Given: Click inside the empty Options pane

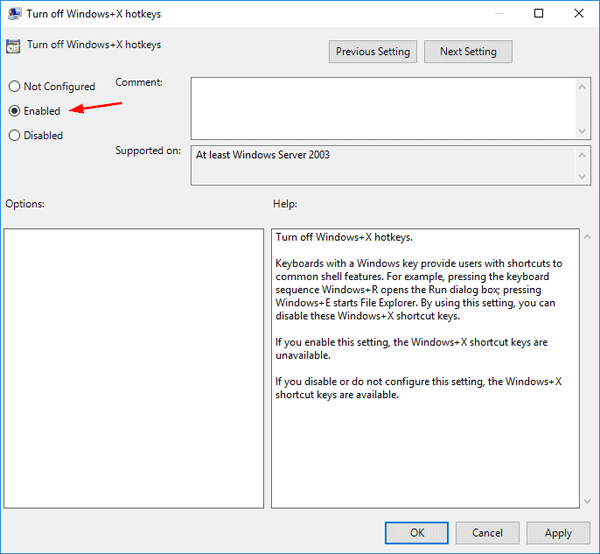Looking at the screenshot, I should point(134,368).
